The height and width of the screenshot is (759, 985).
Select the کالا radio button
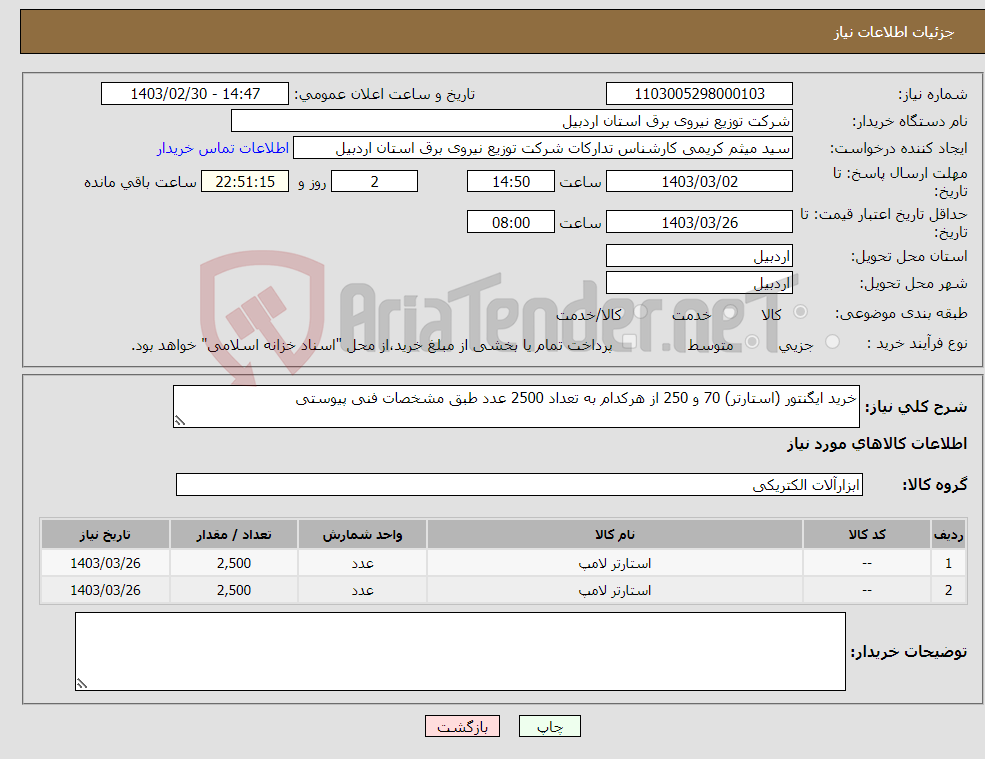tap(800, 312)
